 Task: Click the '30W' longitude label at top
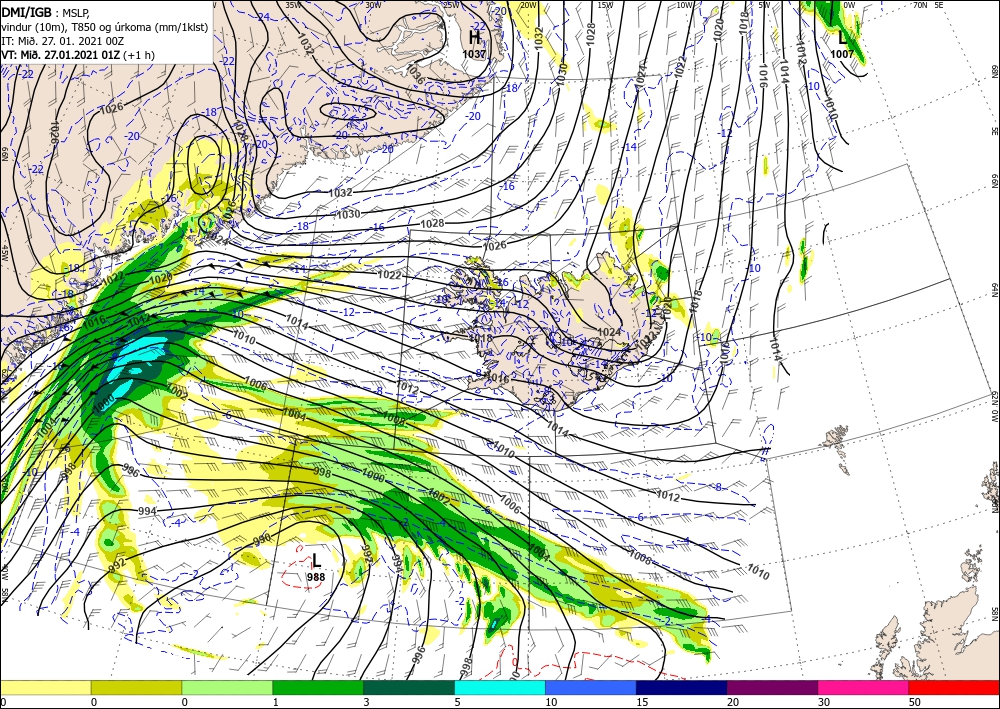coord(373,5)
